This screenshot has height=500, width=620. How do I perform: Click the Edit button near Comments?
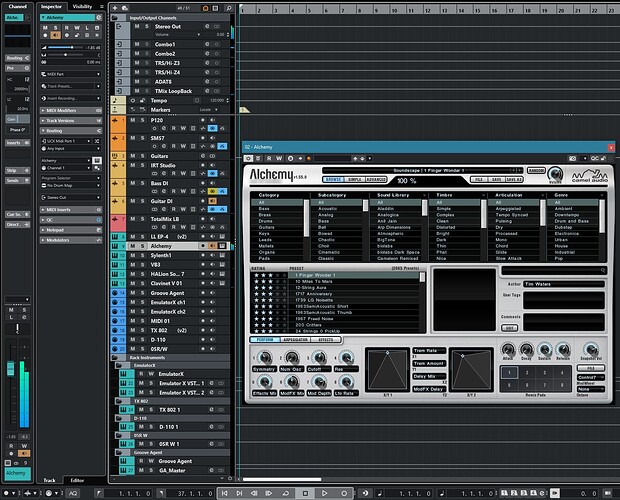coord(509,328)
